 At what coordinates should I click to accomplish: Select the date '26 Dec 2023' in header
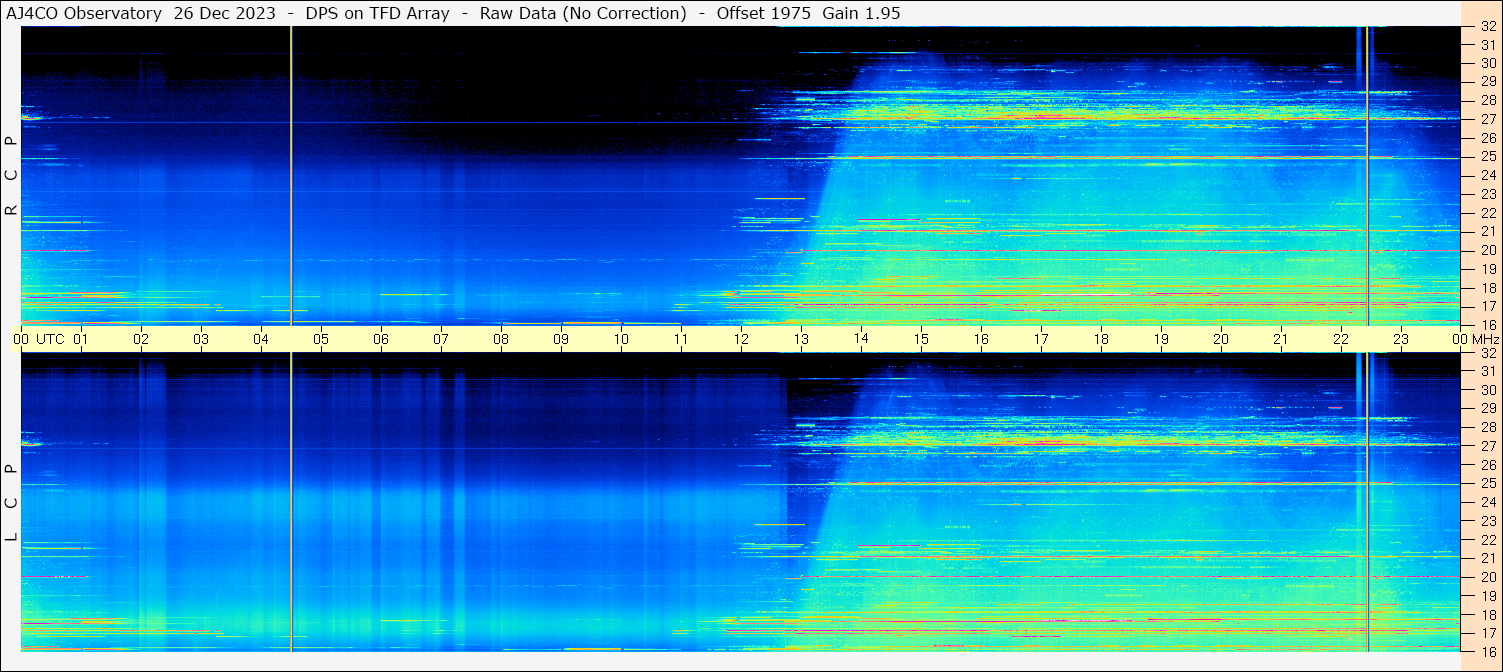pos(225,13)
